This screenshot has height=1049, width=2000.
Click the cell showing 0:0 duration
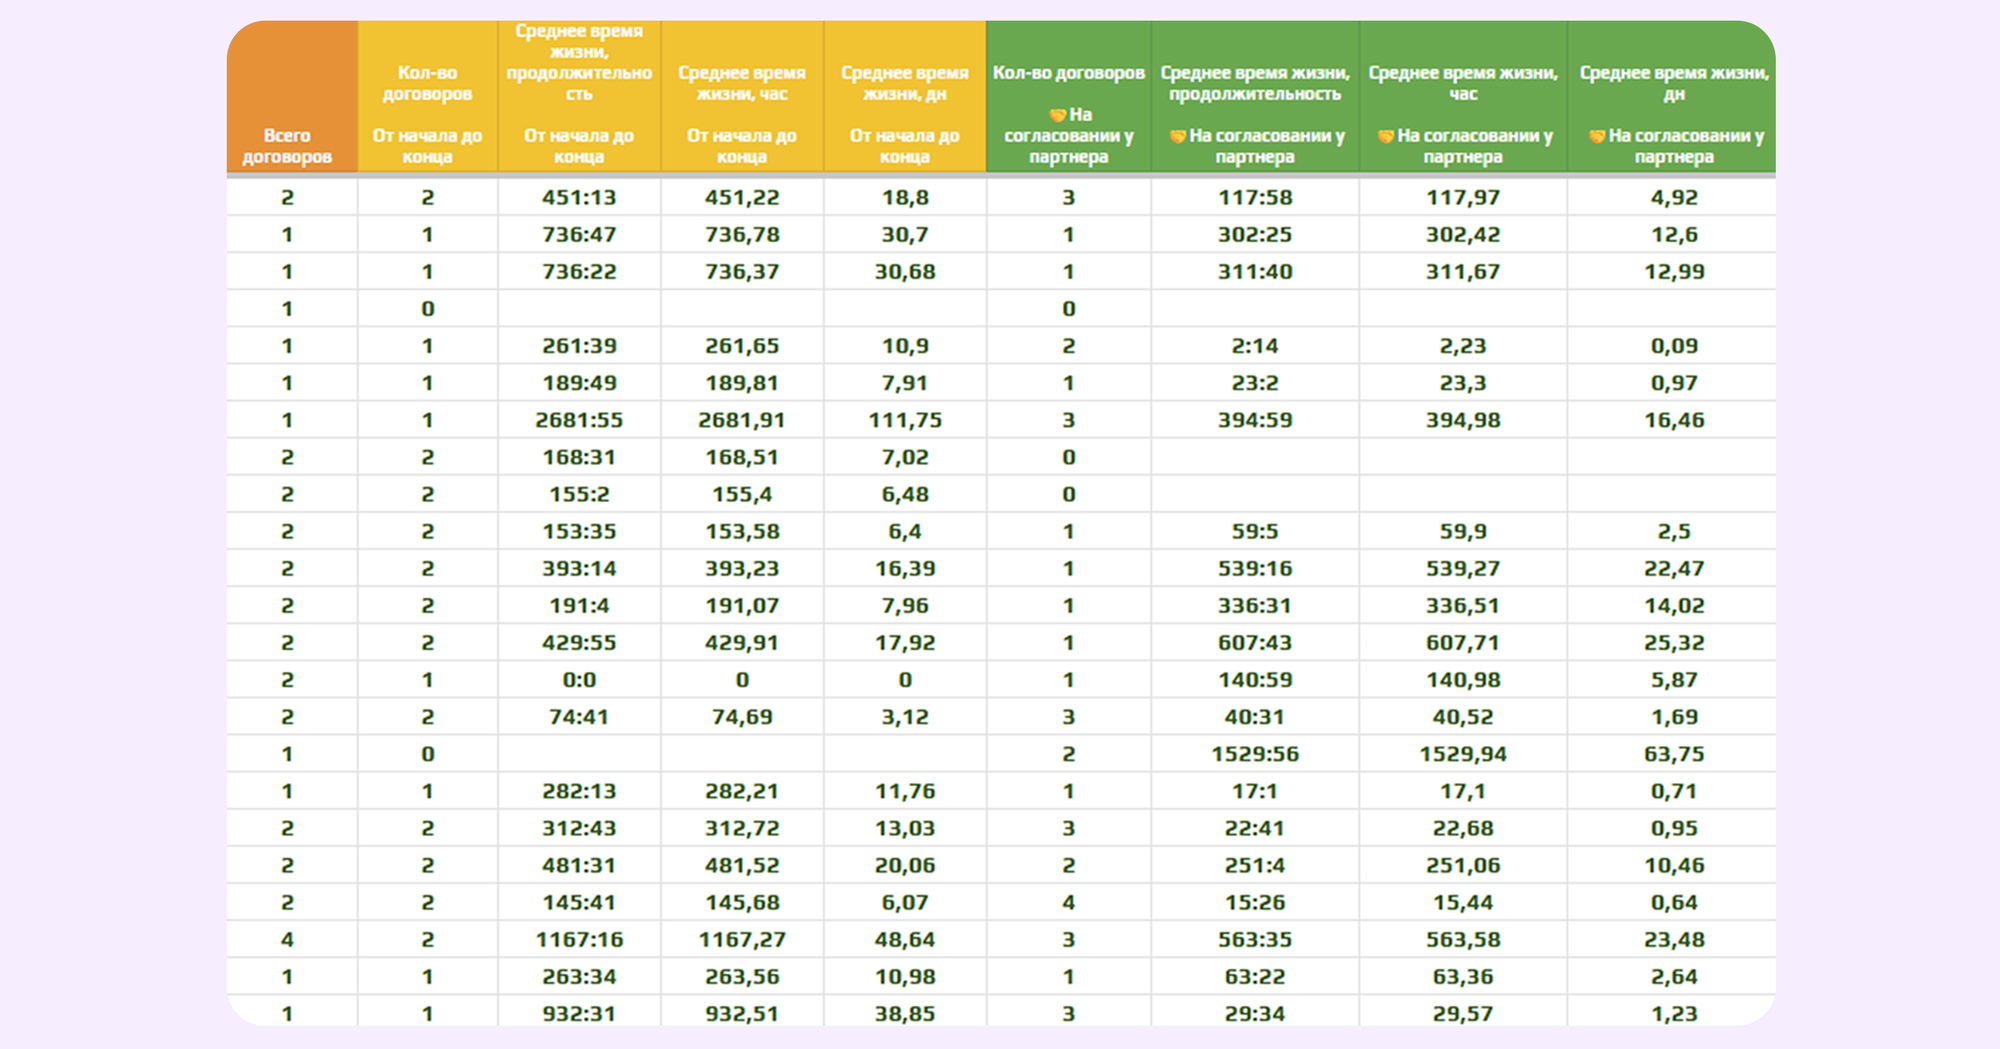(x=578, y=680)
